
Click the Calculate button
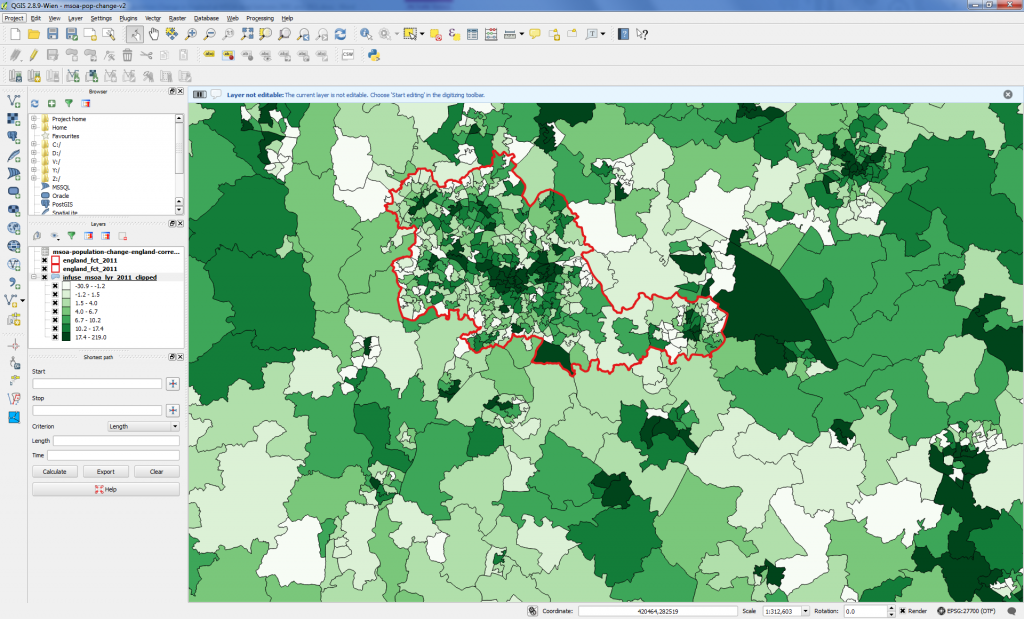pyautogui.click(x=55, y=471)
